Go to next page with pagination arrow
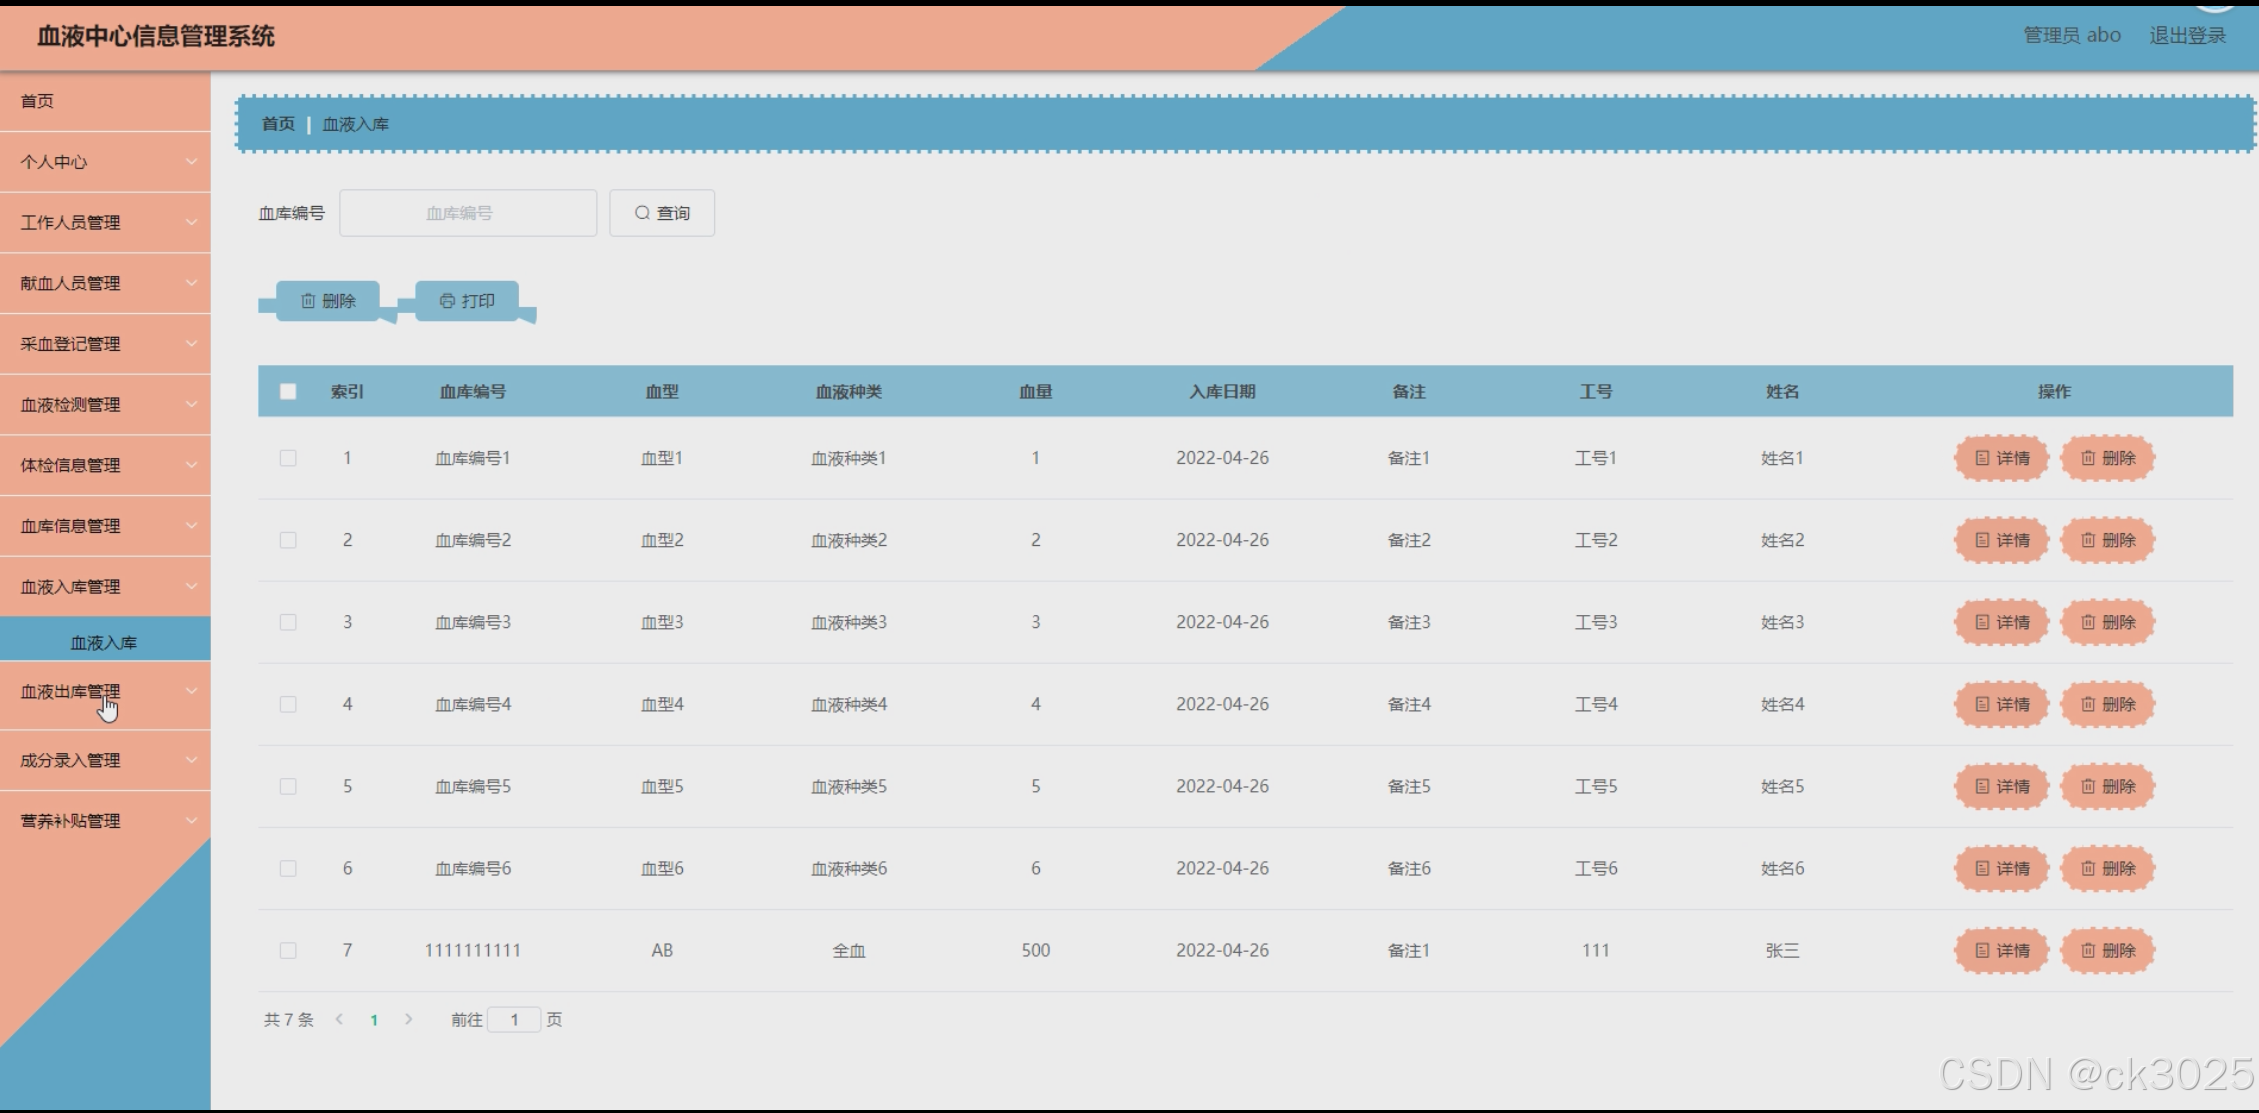This screenshot has width=2259, height=1113. [x=408, y=1020]
